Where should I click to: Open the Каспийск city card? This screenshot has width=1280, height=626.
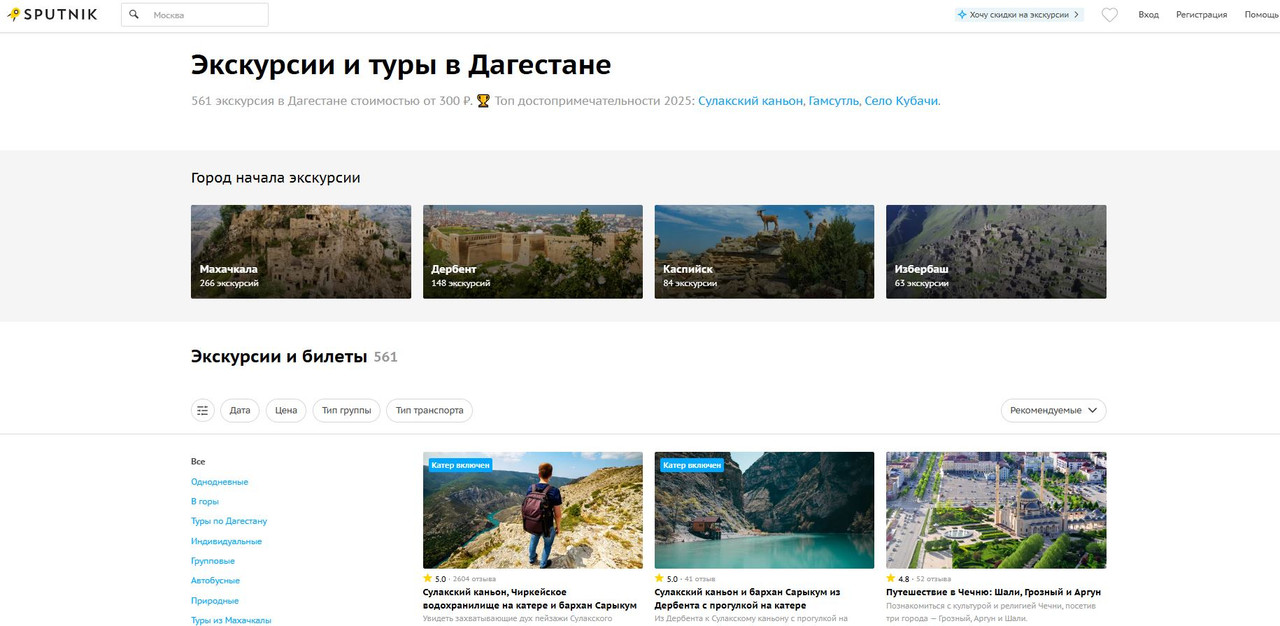pos(764,252)
